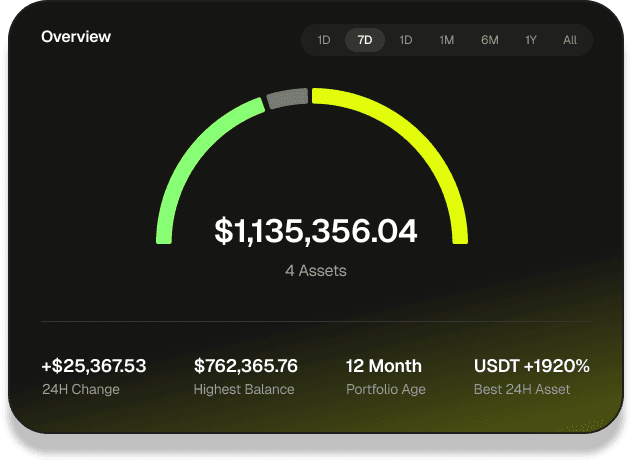
Task: Open the 4 Assets label
Action: pos(316,270)
